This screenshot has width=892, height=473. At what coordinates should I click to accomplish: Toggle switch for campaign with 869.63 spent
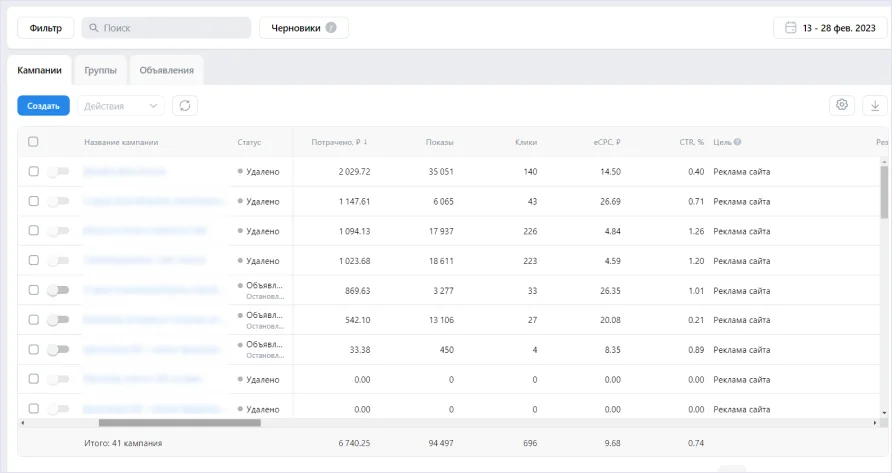tap(58, 290)
